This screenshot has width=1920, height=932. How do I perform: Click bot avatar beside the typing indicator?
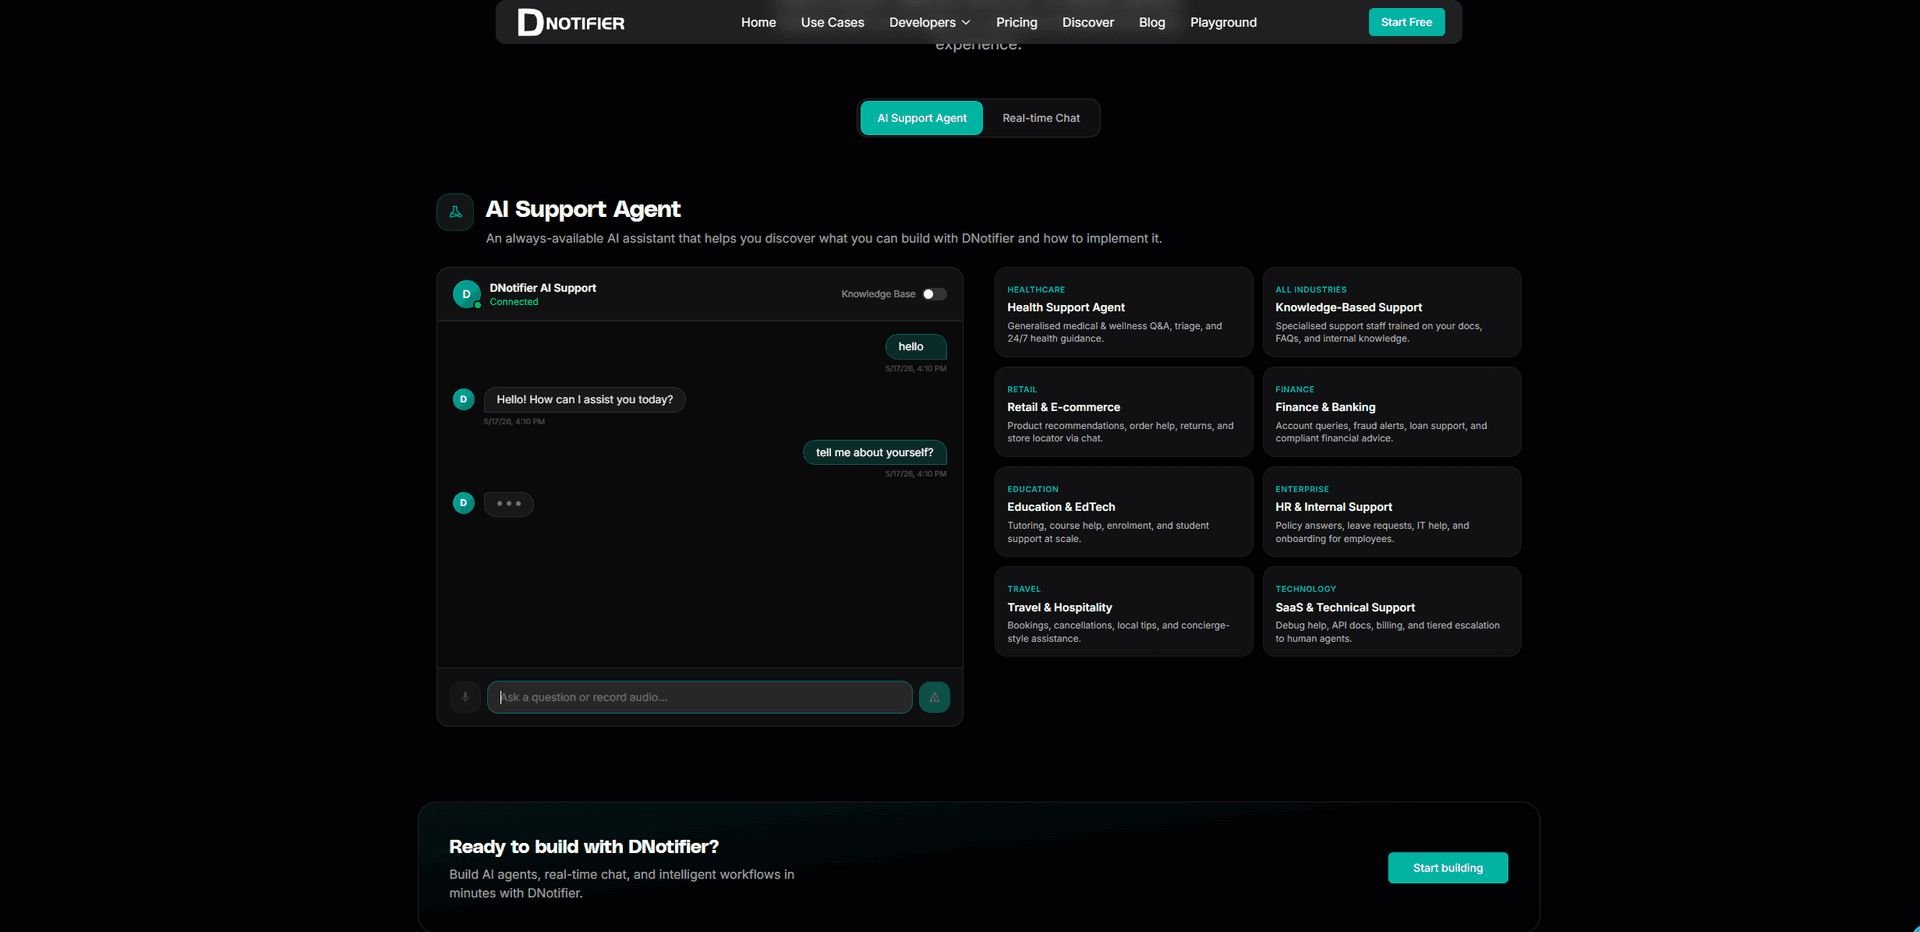tap(464, 503)
